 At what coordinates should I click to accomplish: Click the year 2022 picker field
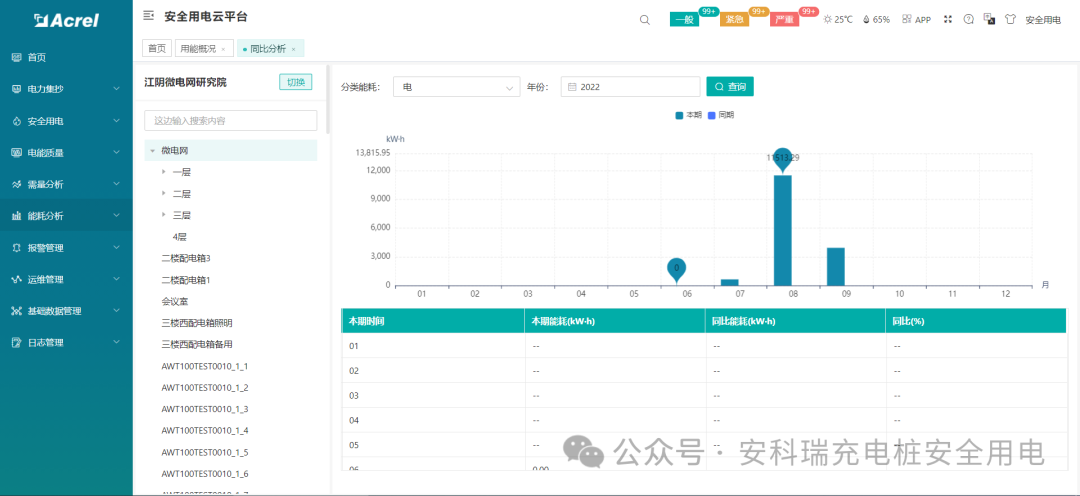(x=630, y=87)
